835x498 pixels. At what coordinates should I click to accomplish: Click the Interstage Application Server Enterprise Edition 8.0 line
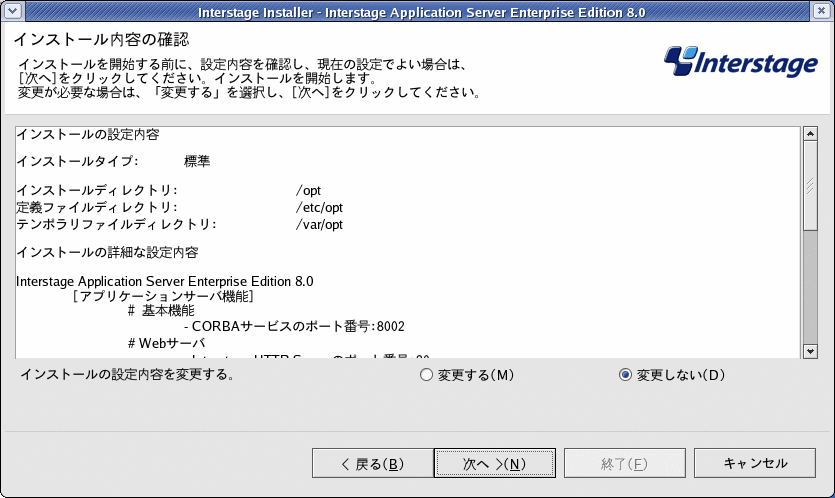point(165,281)
